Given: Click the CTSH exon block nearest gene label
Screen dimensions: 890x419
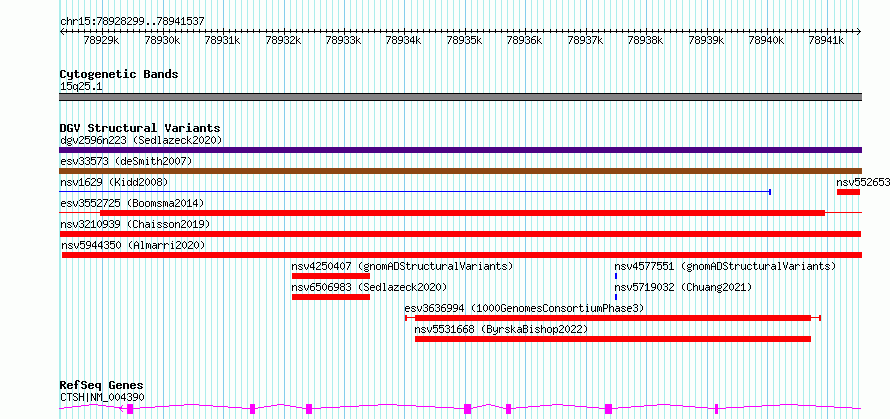Looking at the screenshot, I should (130, 408).
